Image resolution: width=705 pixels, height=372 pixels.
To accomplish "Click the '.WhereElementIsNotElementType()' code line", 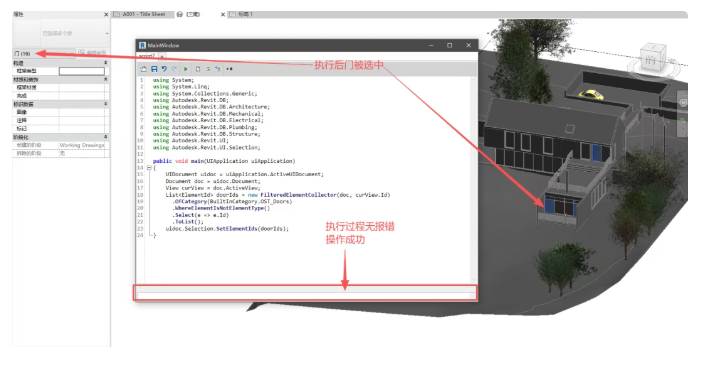I will tap(221, 208).
